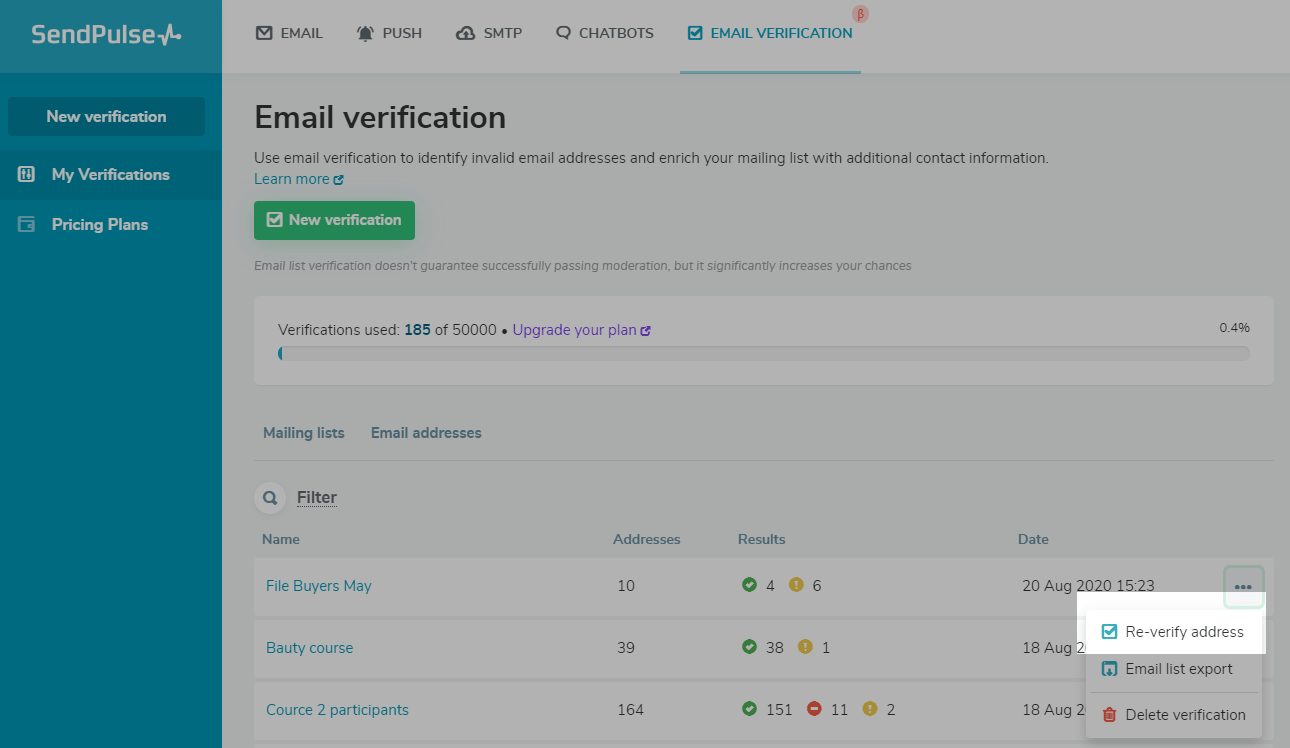
Task: Open the SMTP tab
Action: pyautogui.click(x=489, y=33)
